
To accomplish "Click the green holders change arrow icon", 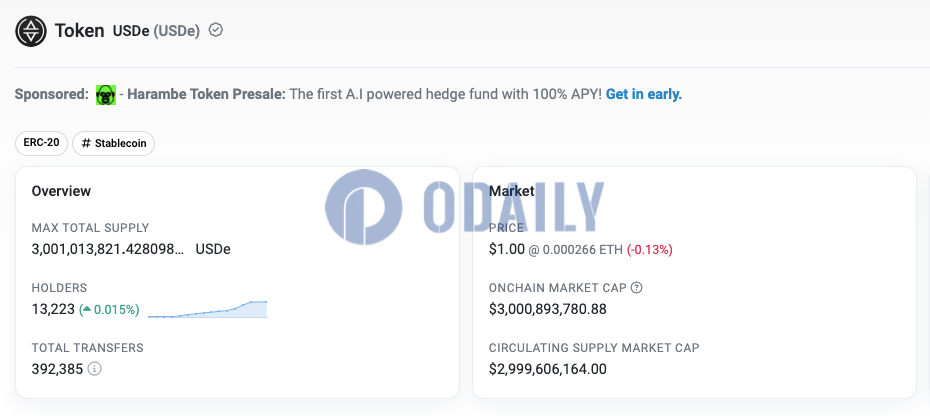I will pyautogui.click(x=87, y=309).
